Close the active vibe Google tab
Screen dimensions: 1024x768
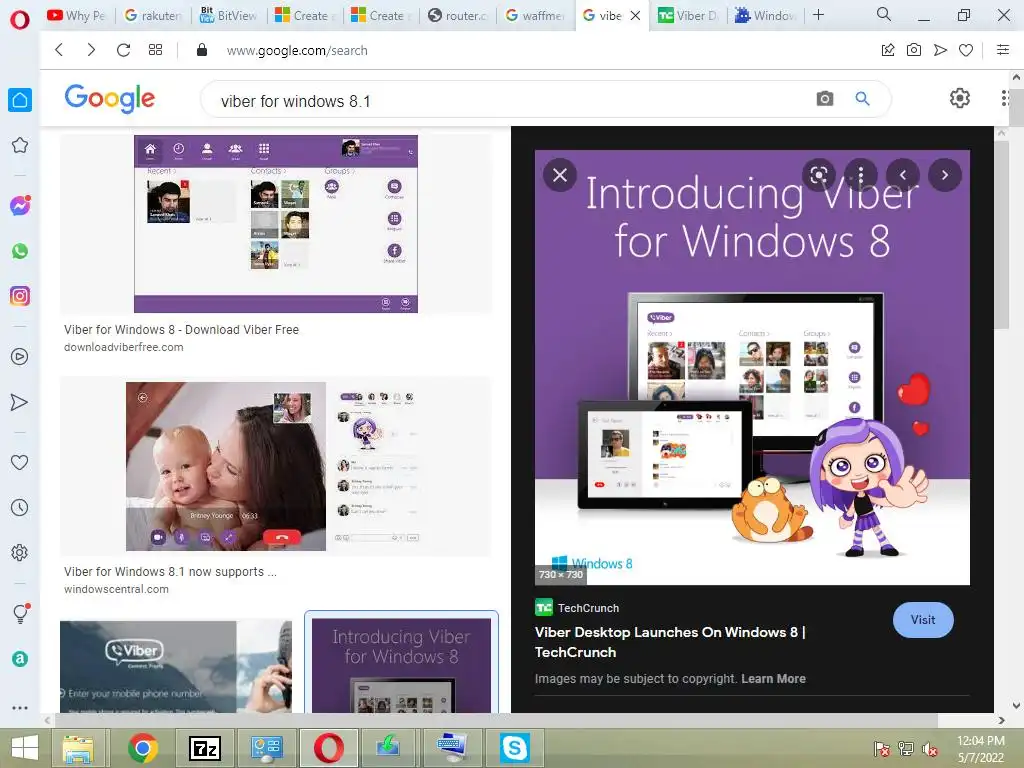click(x=635, y=15)
